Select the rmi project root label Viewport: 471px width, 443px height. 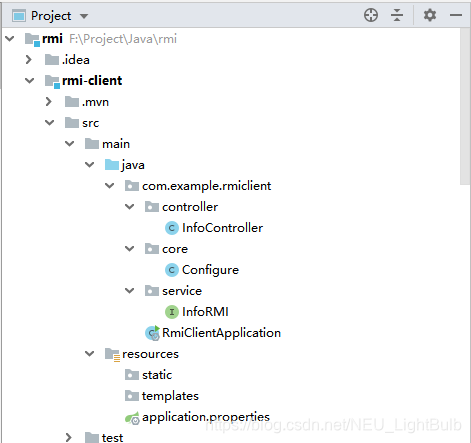coord(52,39)
